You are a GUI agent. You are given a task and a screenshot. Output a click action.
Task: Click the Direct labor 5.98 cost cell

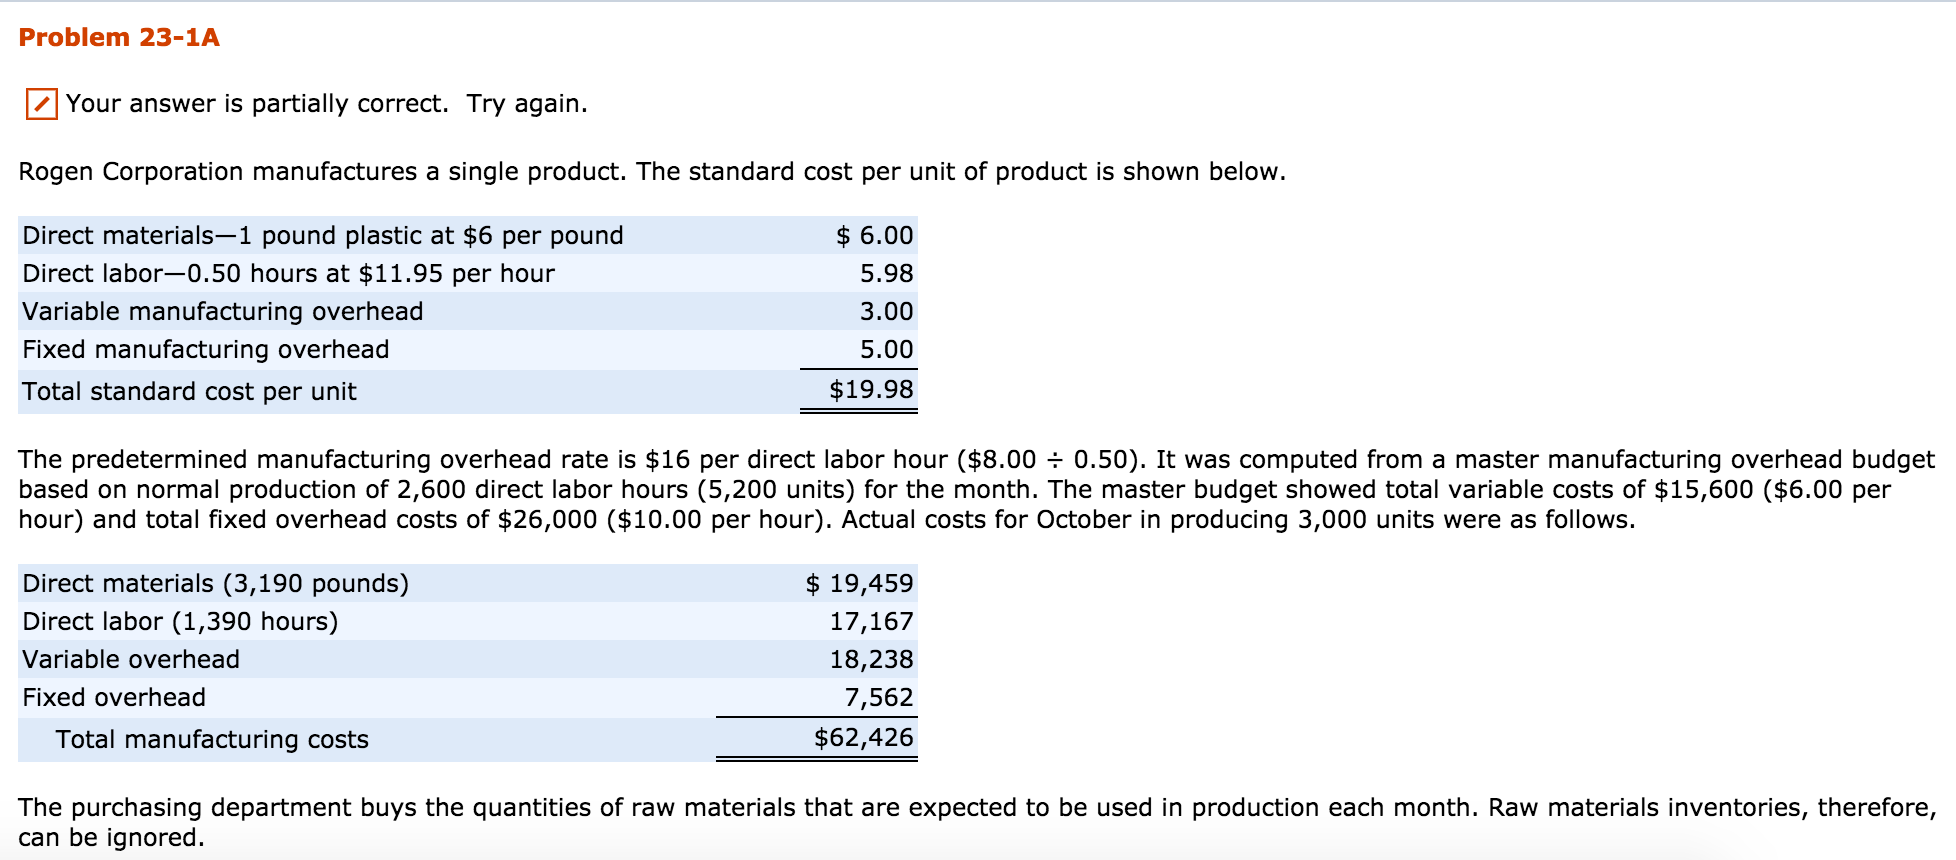886,274
